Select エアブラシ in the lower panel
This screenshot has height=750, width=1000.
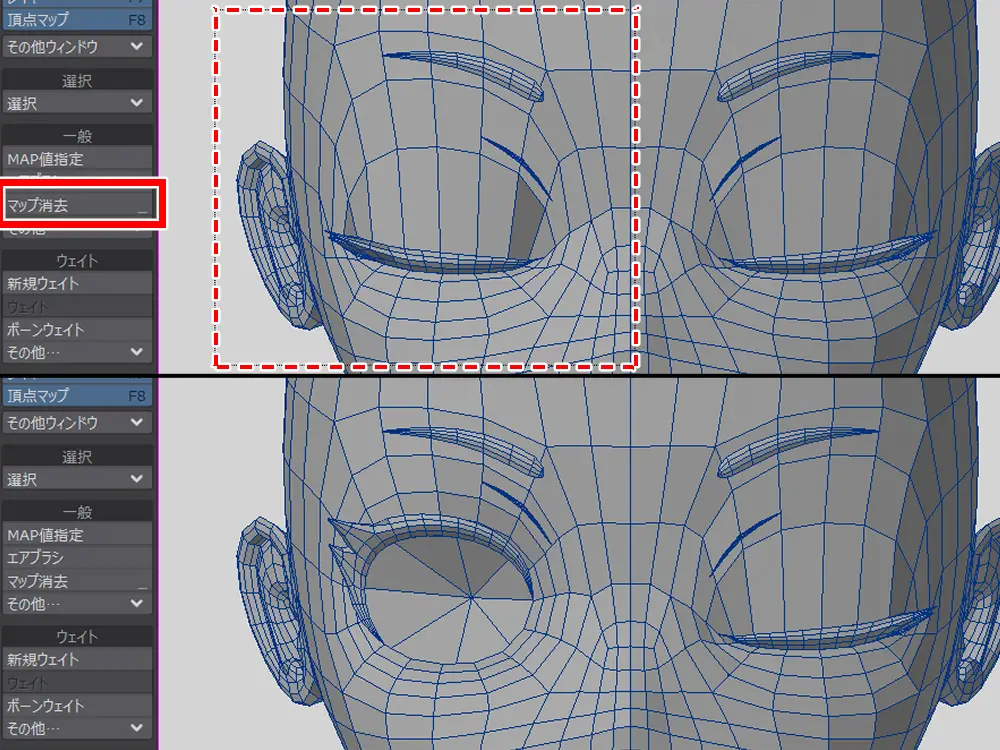click(78, 558)
